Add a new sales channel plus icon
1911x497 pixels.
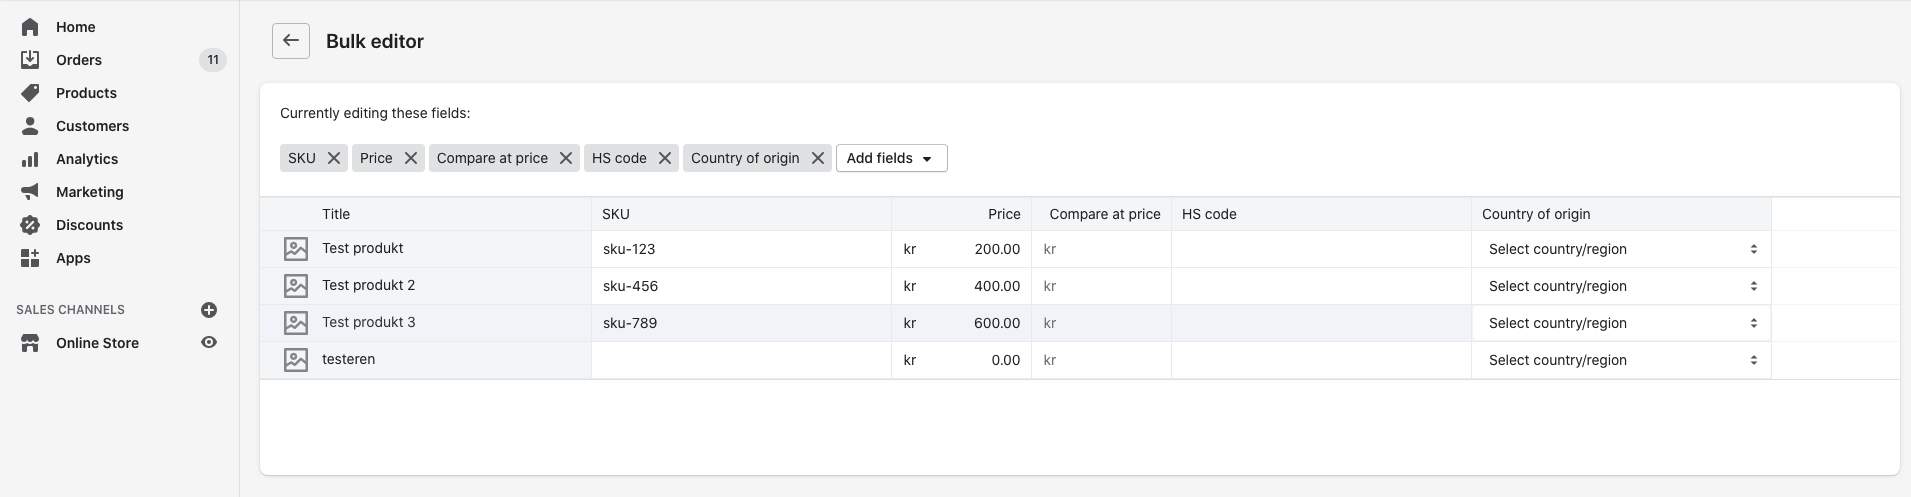209,310
